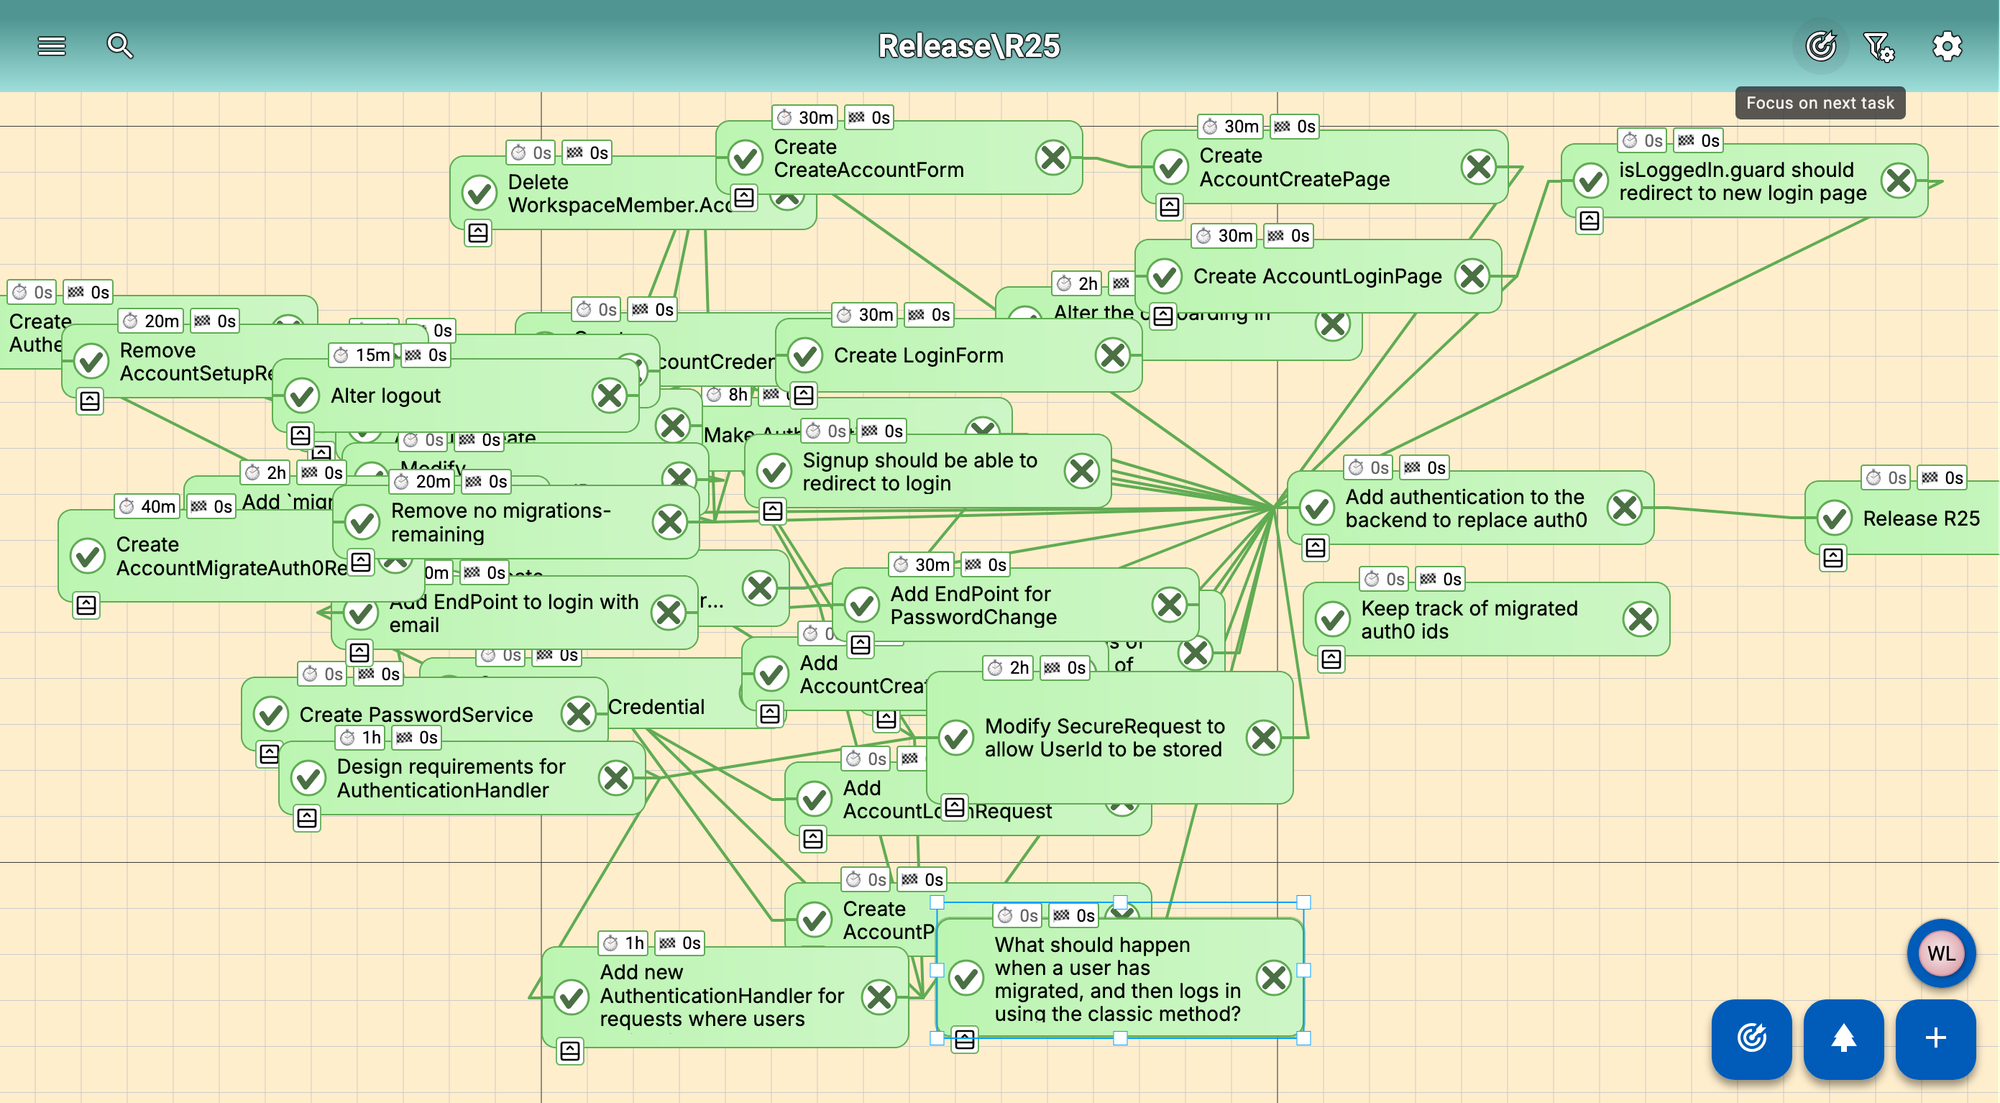The image size is (2000, 1103).
Task: Open the WL account avatar menu
Action: pos(1940,953)
